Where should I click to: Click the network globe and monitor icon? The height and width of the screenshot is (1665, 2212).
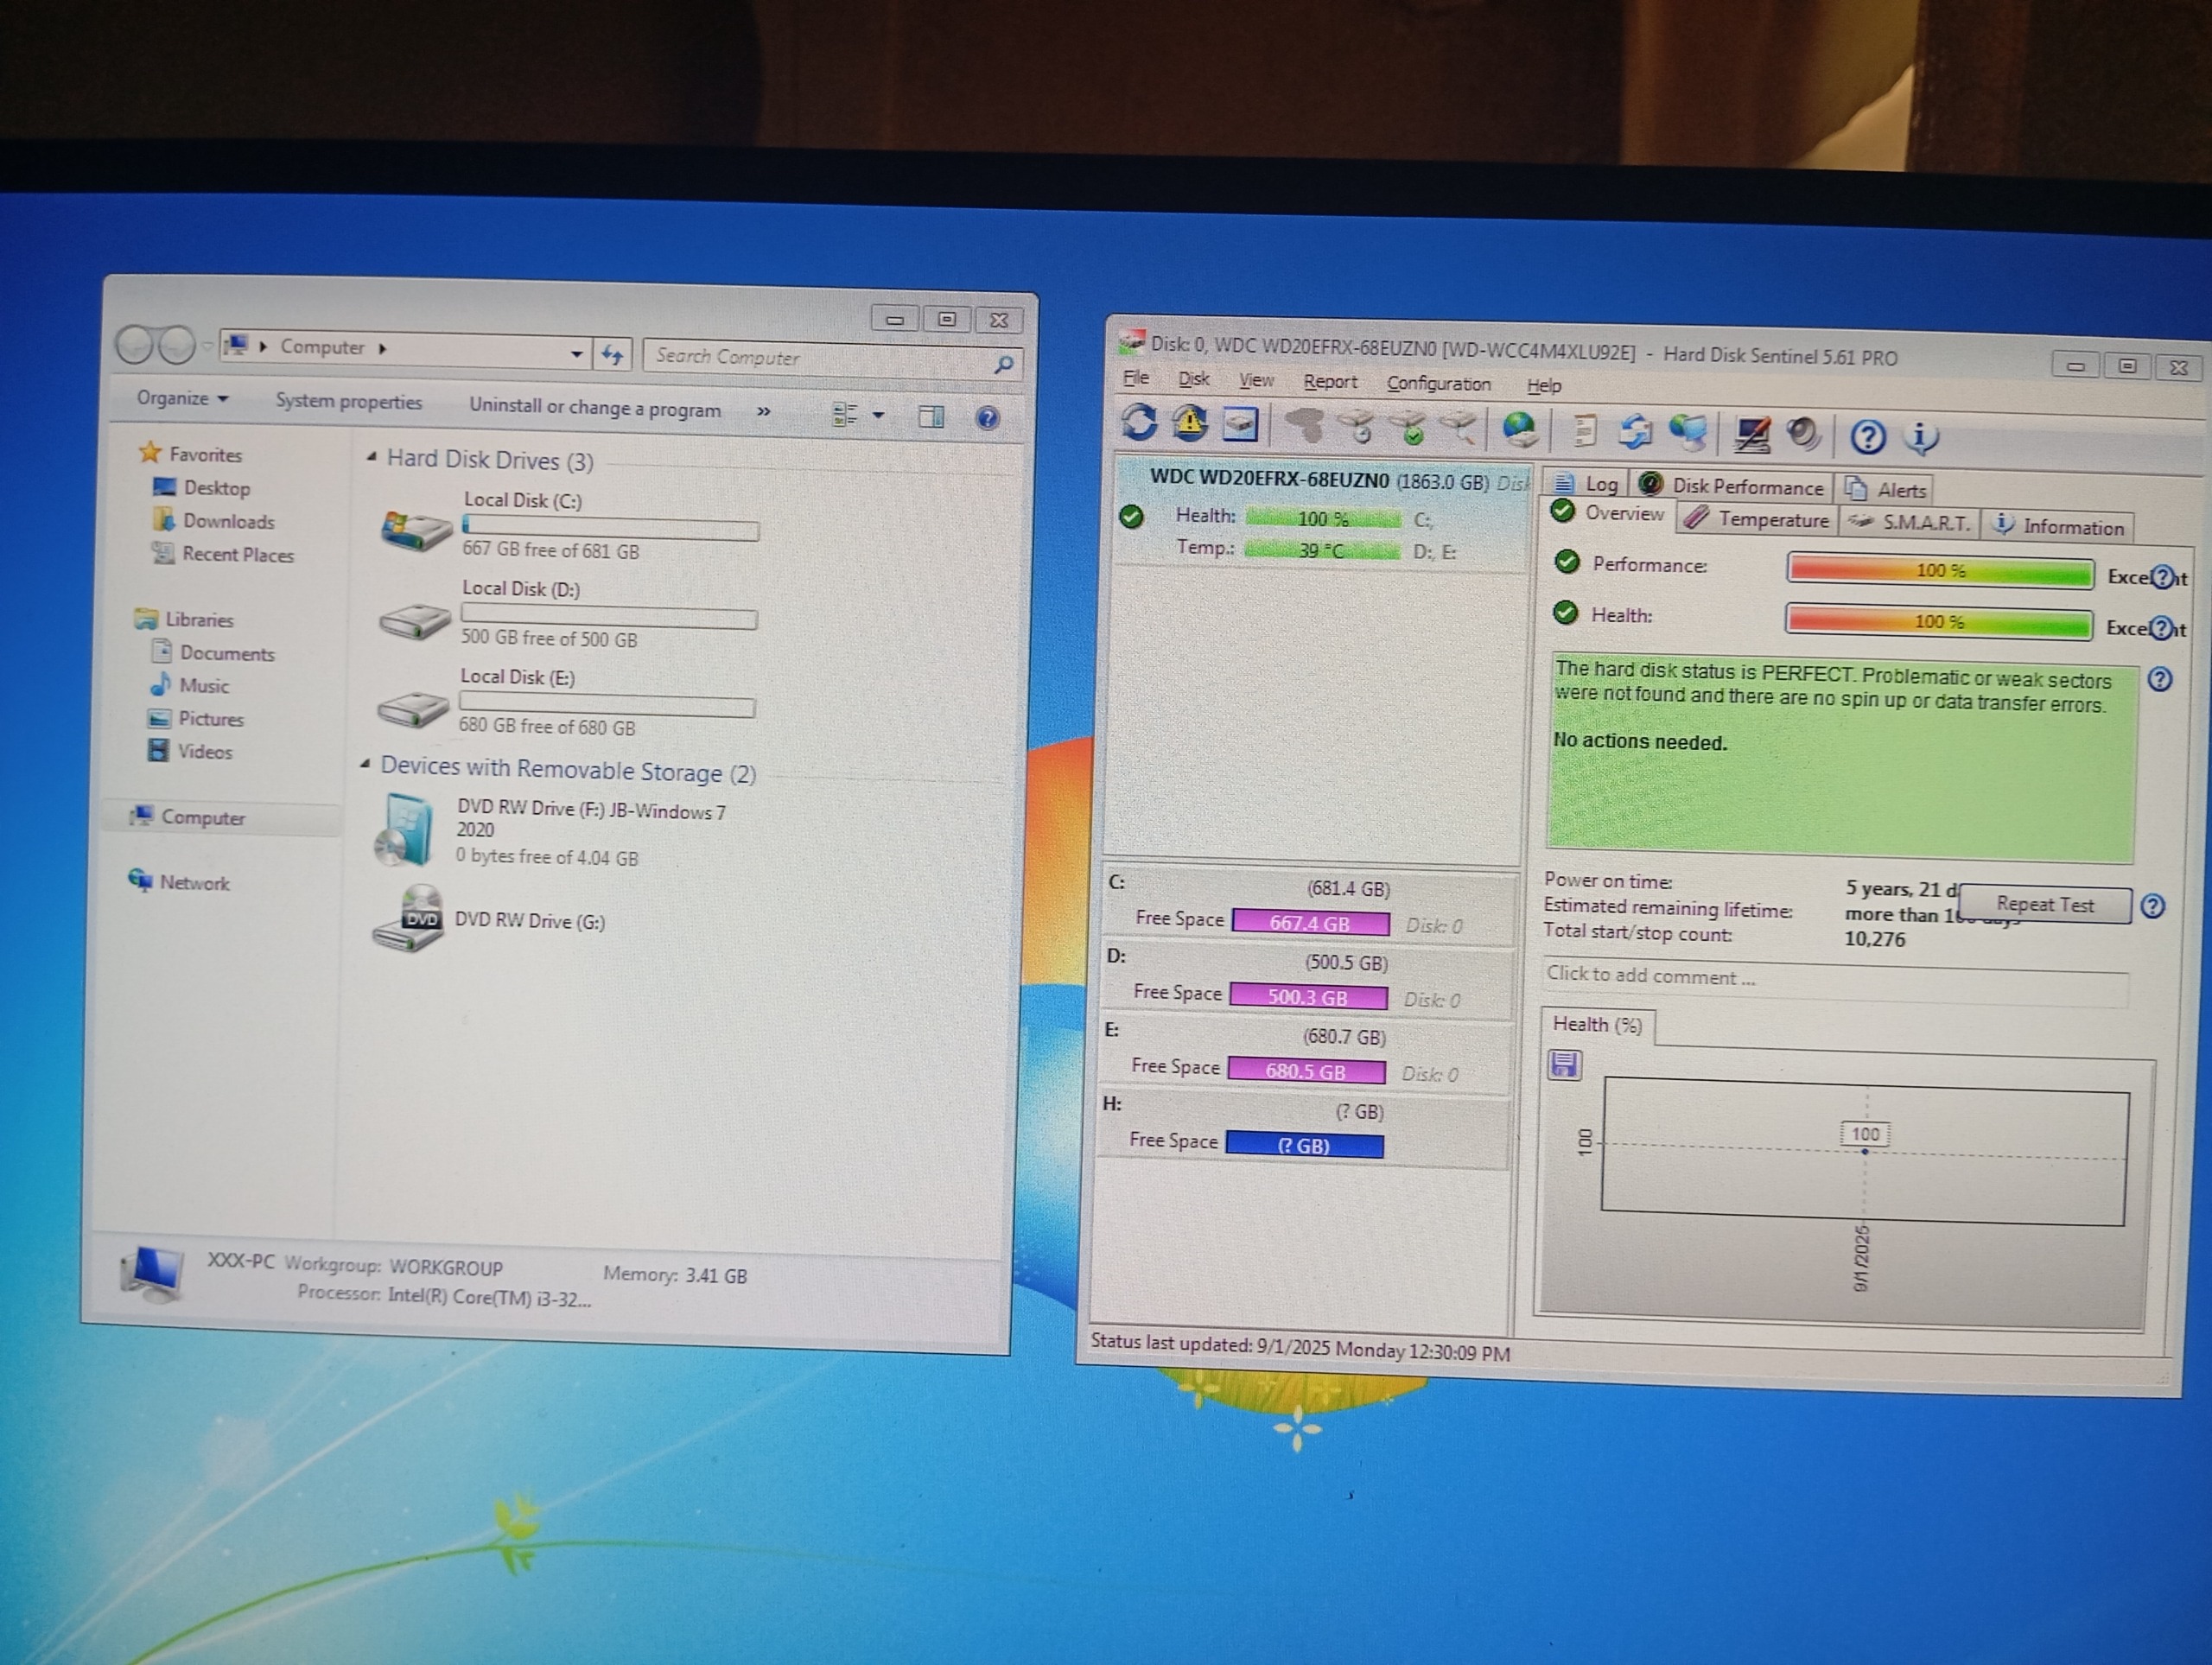1689,433
